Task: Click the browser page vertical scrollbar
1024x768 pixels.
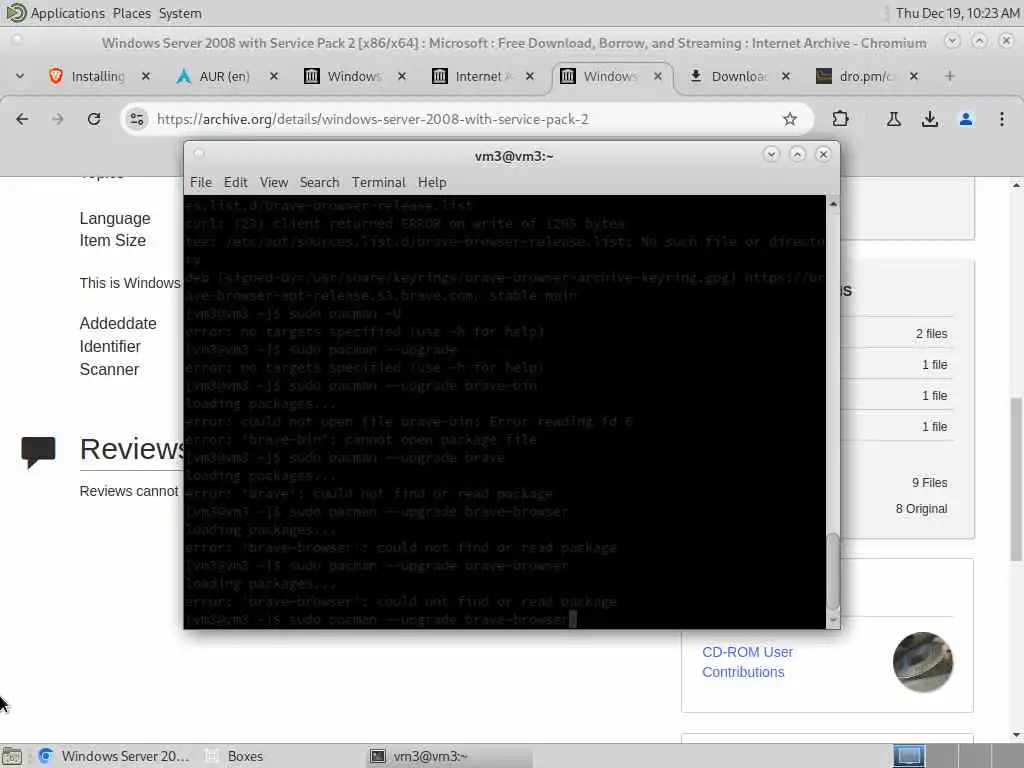Action: tap(1017, 479)
